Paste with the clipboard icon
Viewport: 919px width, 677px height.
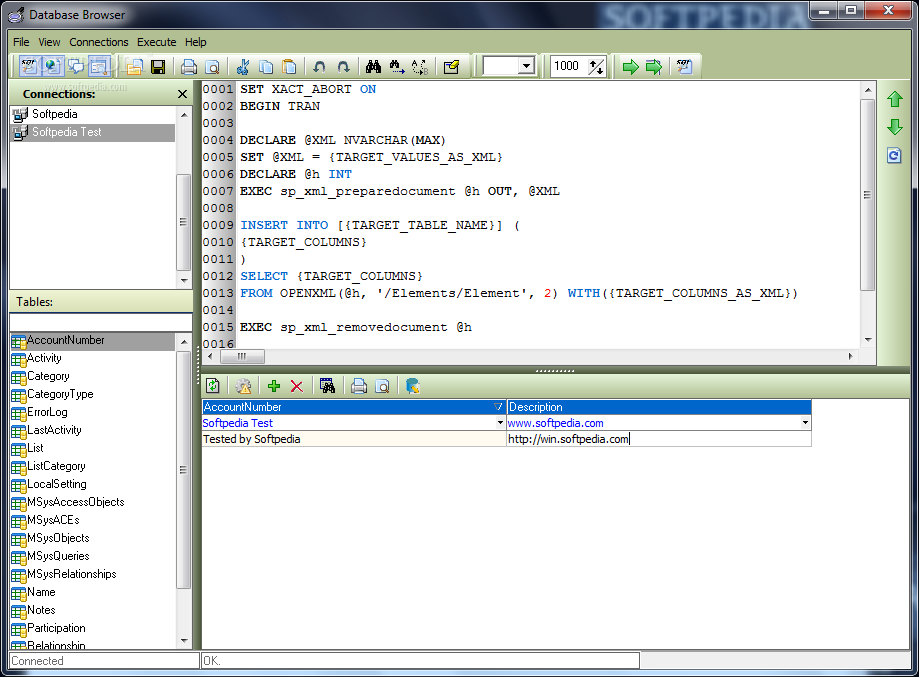tap(290, 67)
